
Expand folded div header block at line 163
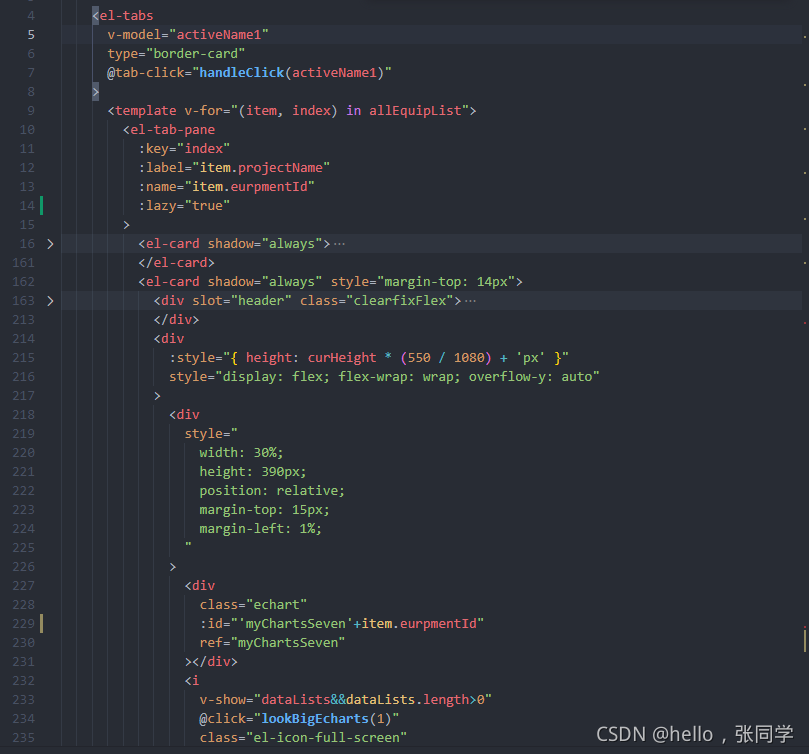click(x=50, y=301)
